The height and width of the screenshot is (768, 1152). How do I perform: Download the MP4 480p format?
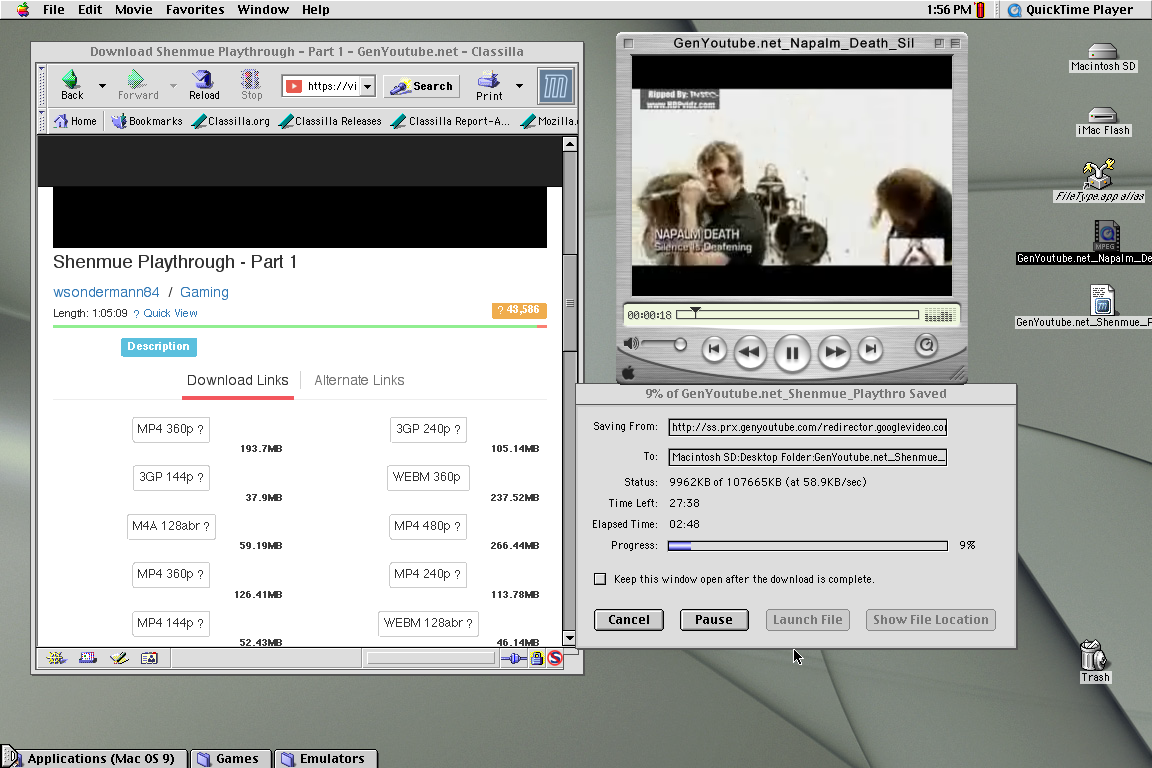click(428, 526)
